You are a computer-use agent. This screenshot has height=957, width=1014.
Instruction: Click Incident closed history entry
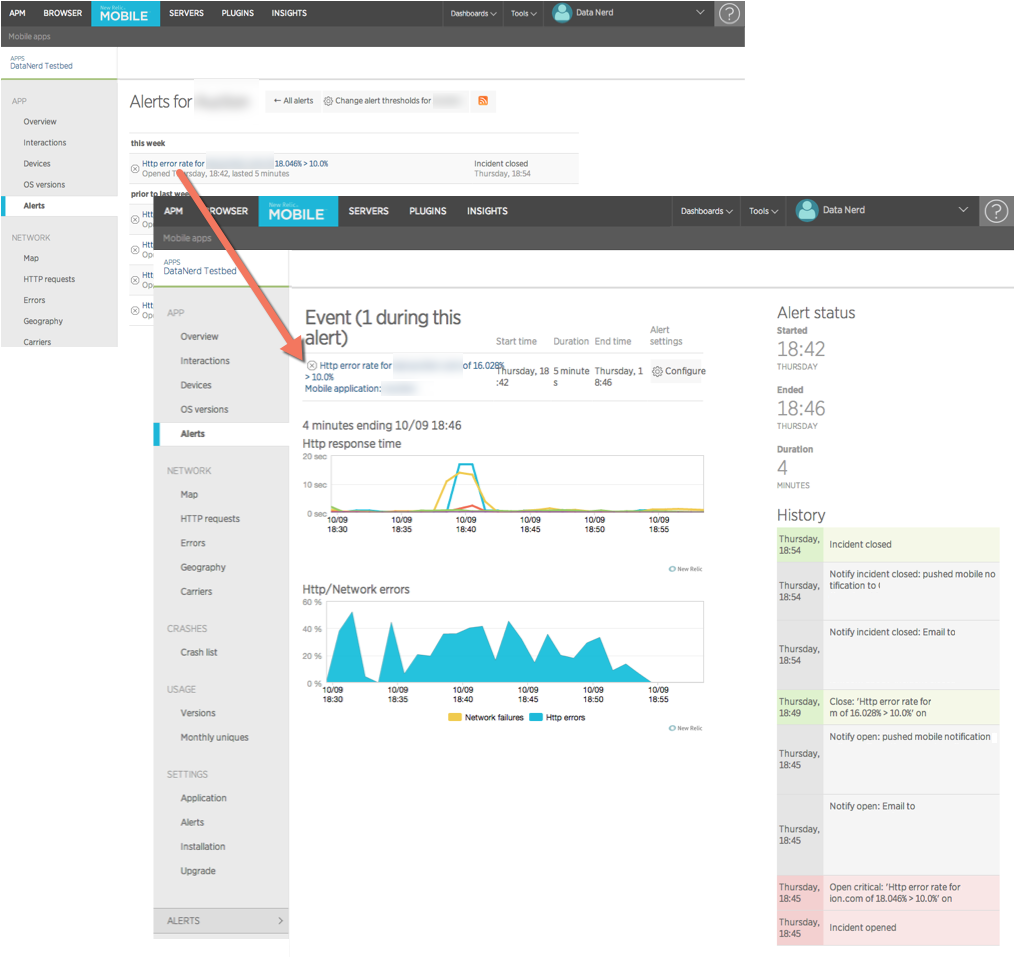click(x=887, y=544)
